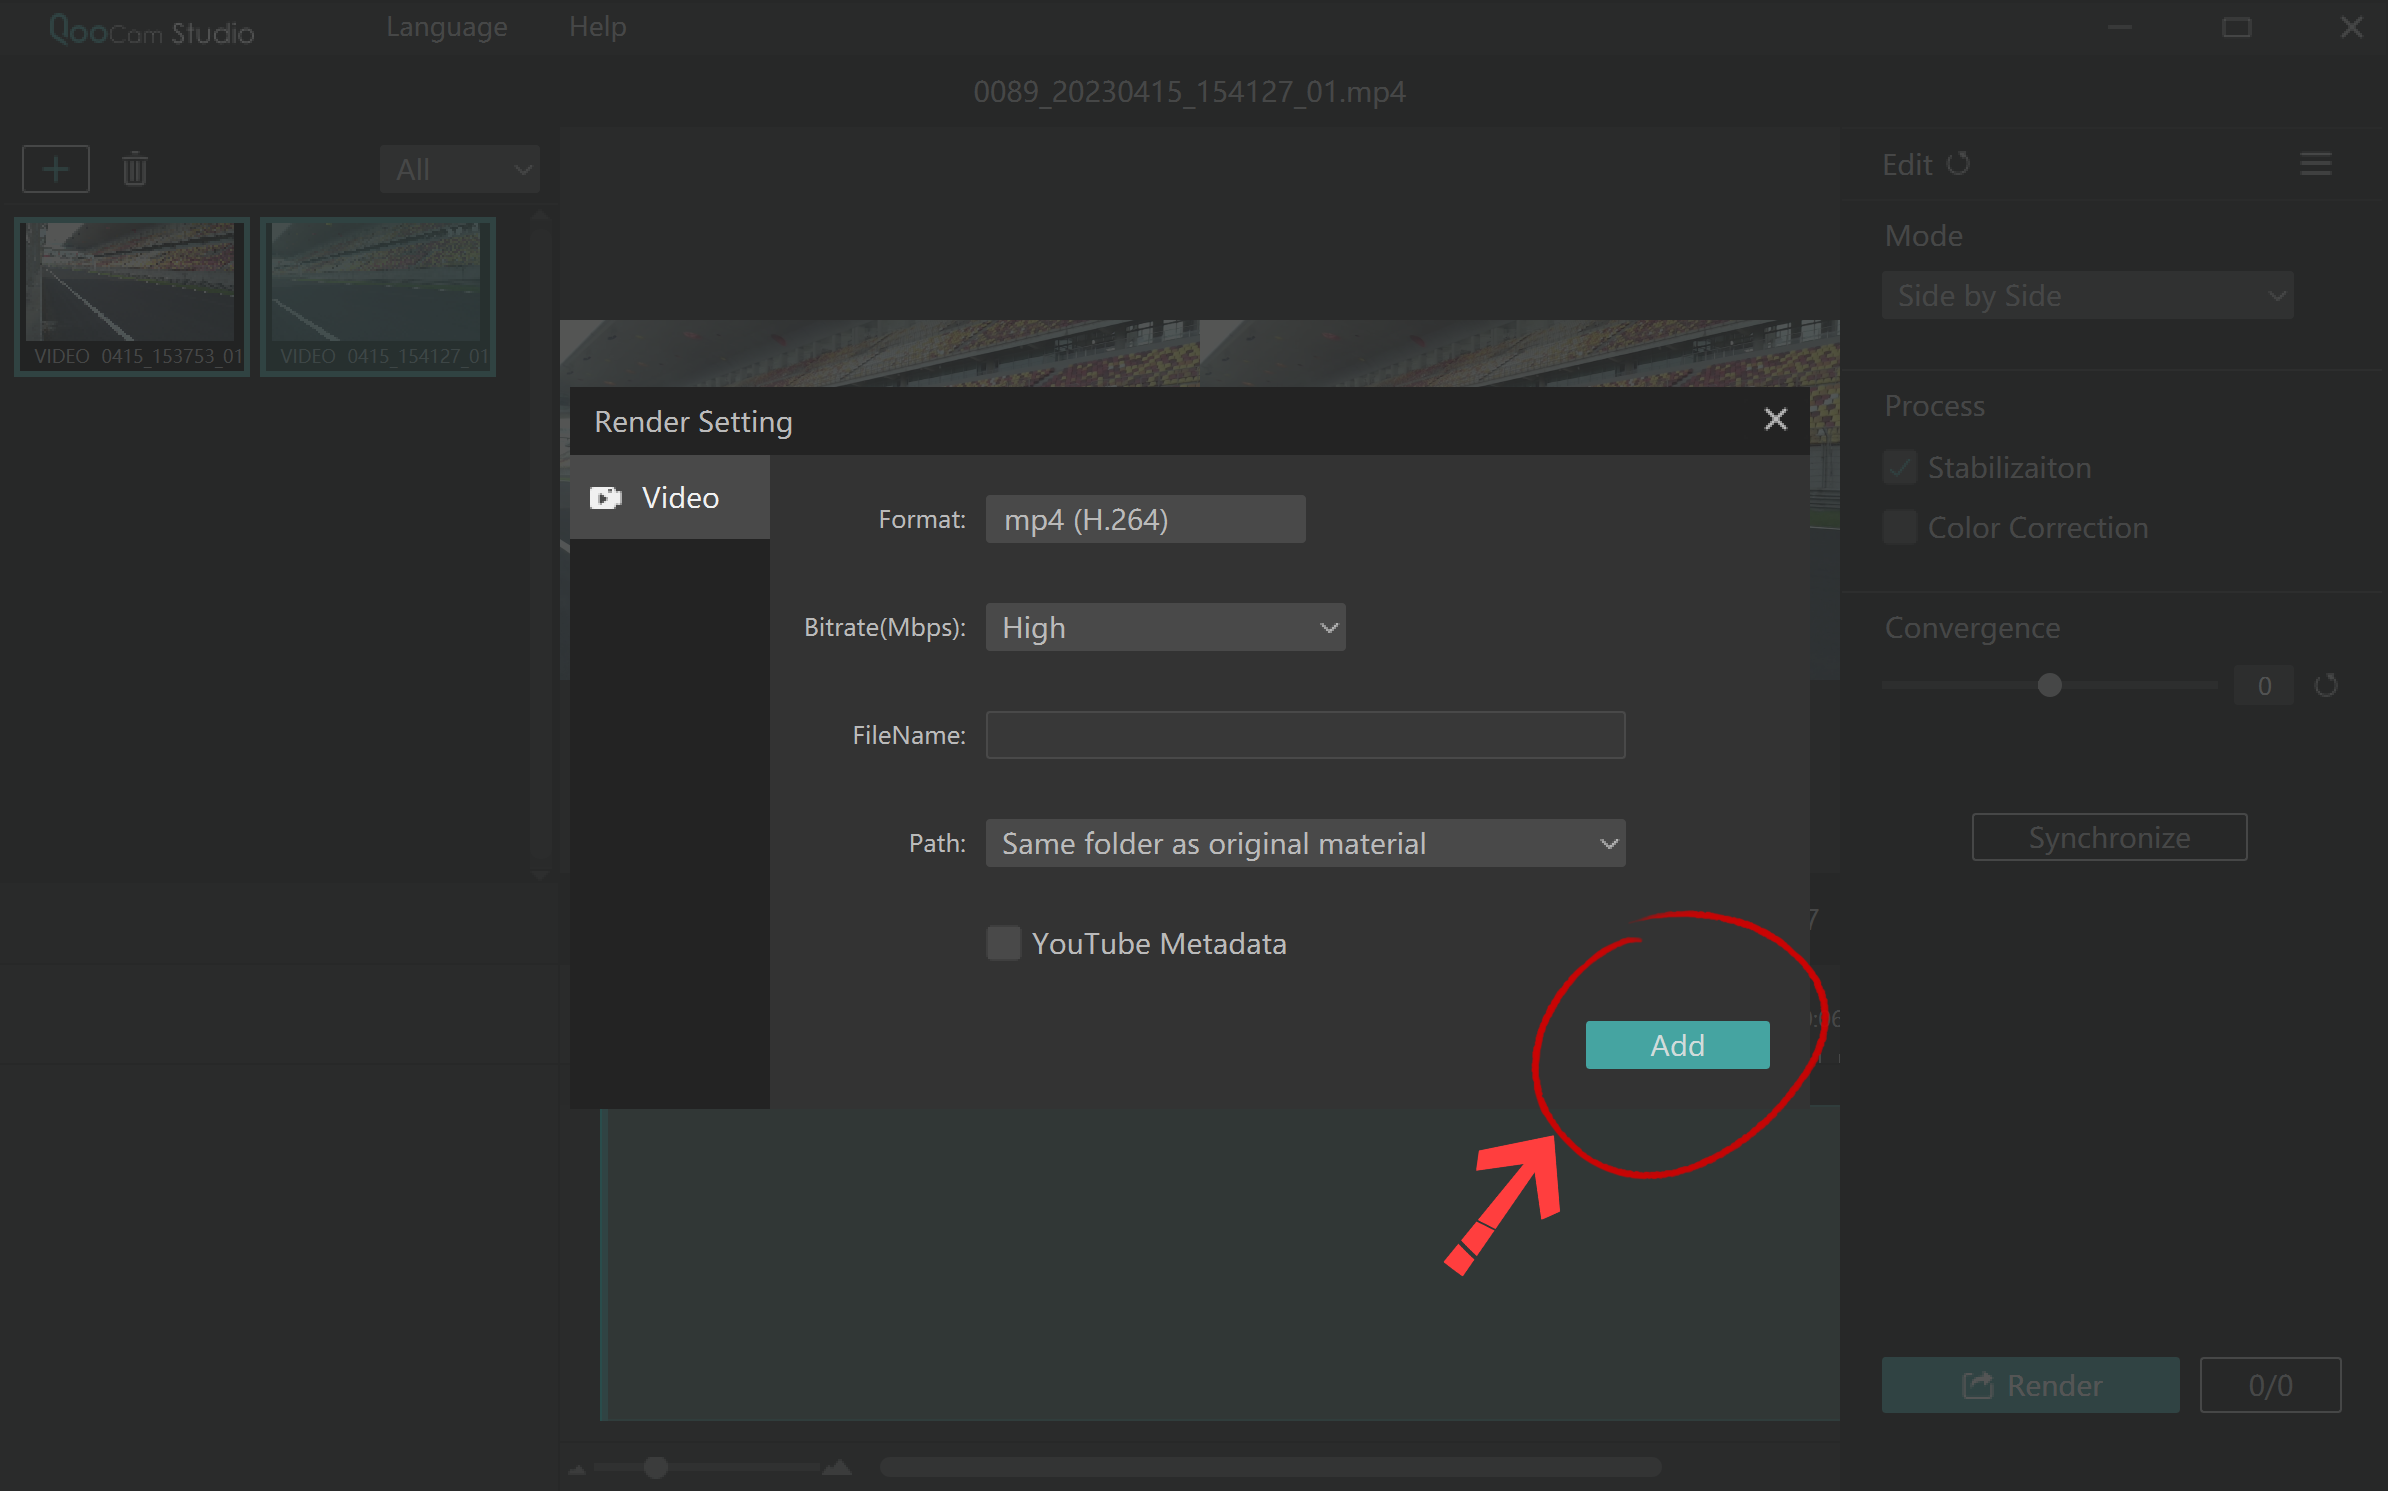
Task: Close the Render Setting dialog
Action: (x=1775, y=419)
